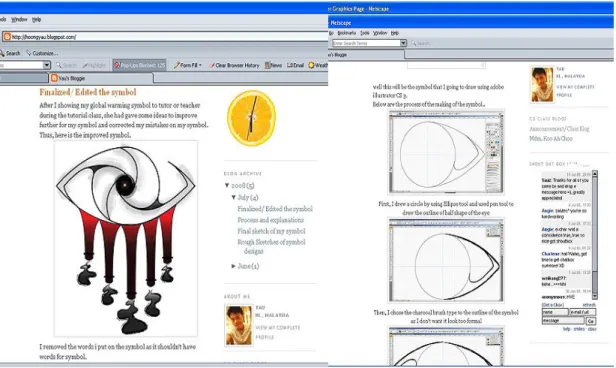Click the Search magnifier icon in left toolbar
Screen dimensions: 616x368
pos(2,53)
